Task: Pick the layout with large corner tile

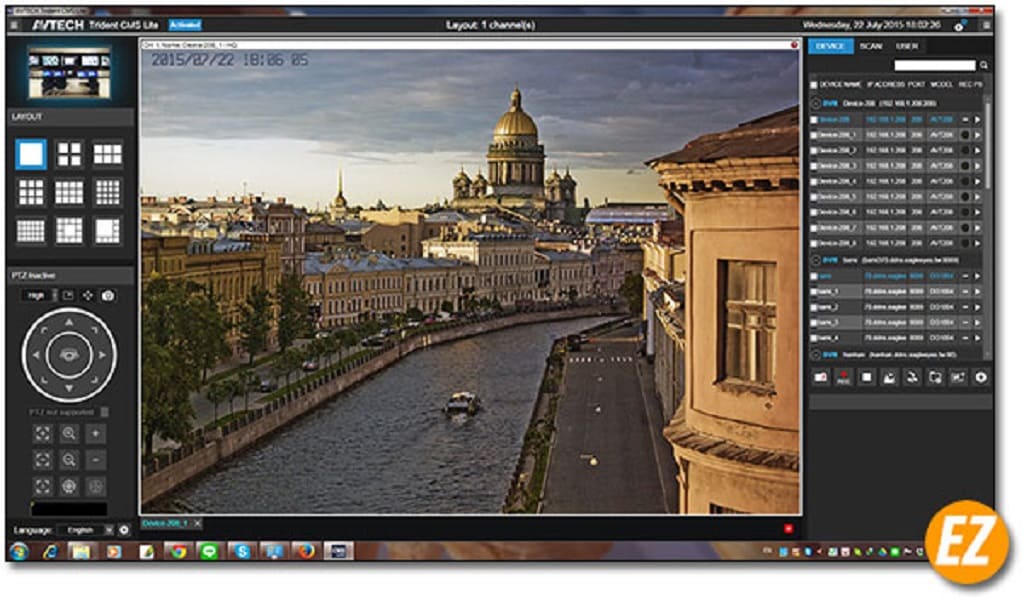Action: point(108,231)
